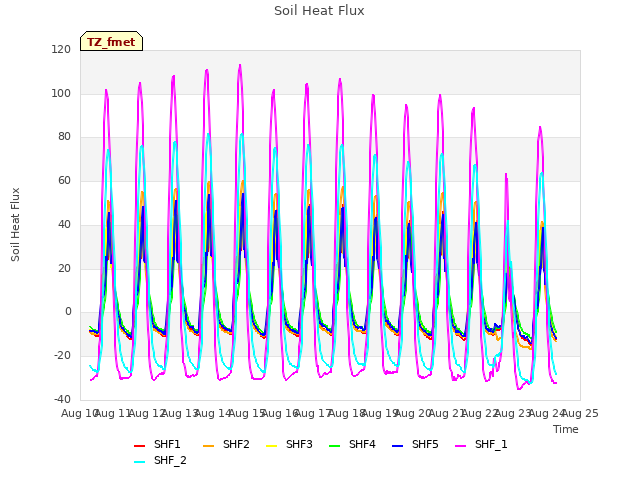
Task: Click the 100 y-axis tick label
Action: pyautogui.click(x=61, y=93)
